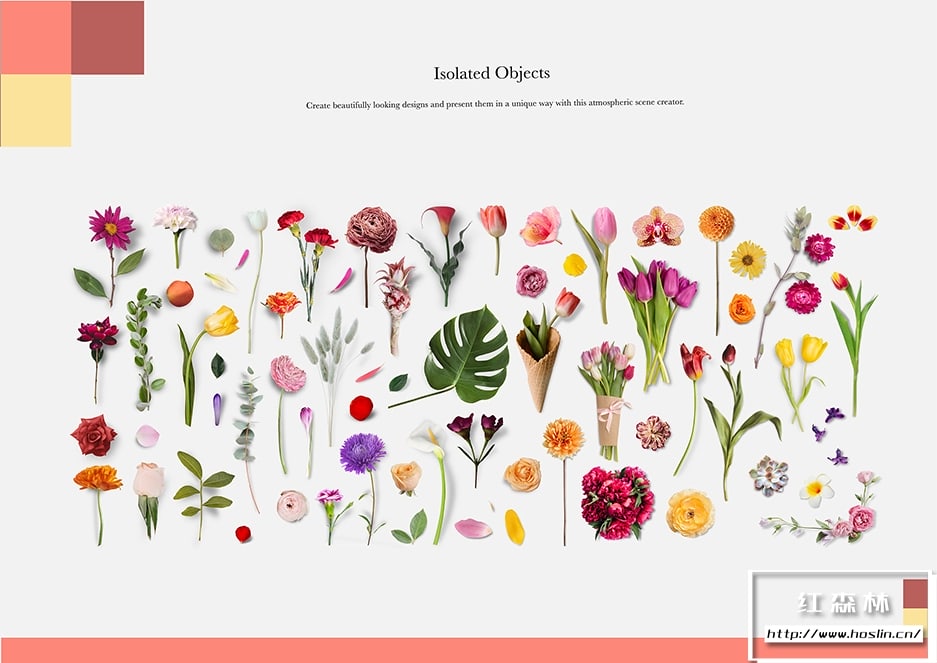
Task: Select the pair of red carnations
Action: [x=308, y=264]
